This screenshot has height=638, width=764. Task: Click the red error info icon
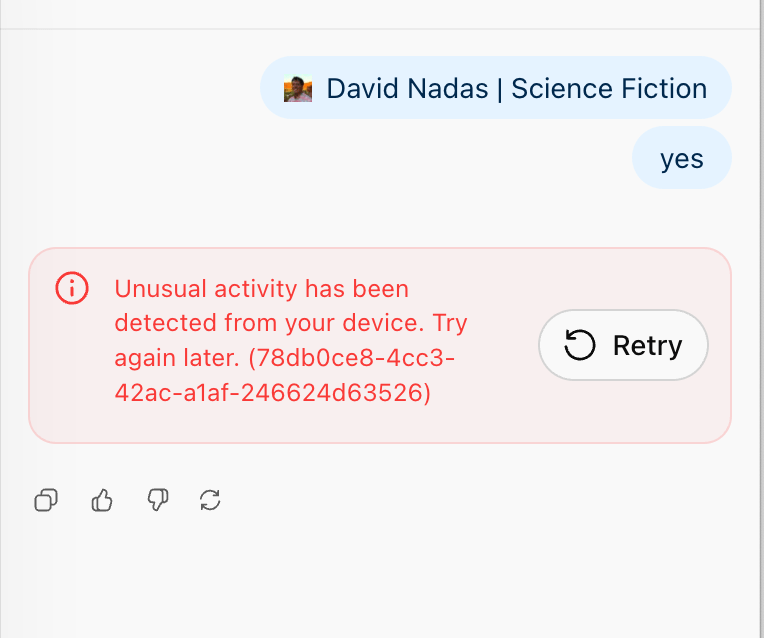coord(72,288)
